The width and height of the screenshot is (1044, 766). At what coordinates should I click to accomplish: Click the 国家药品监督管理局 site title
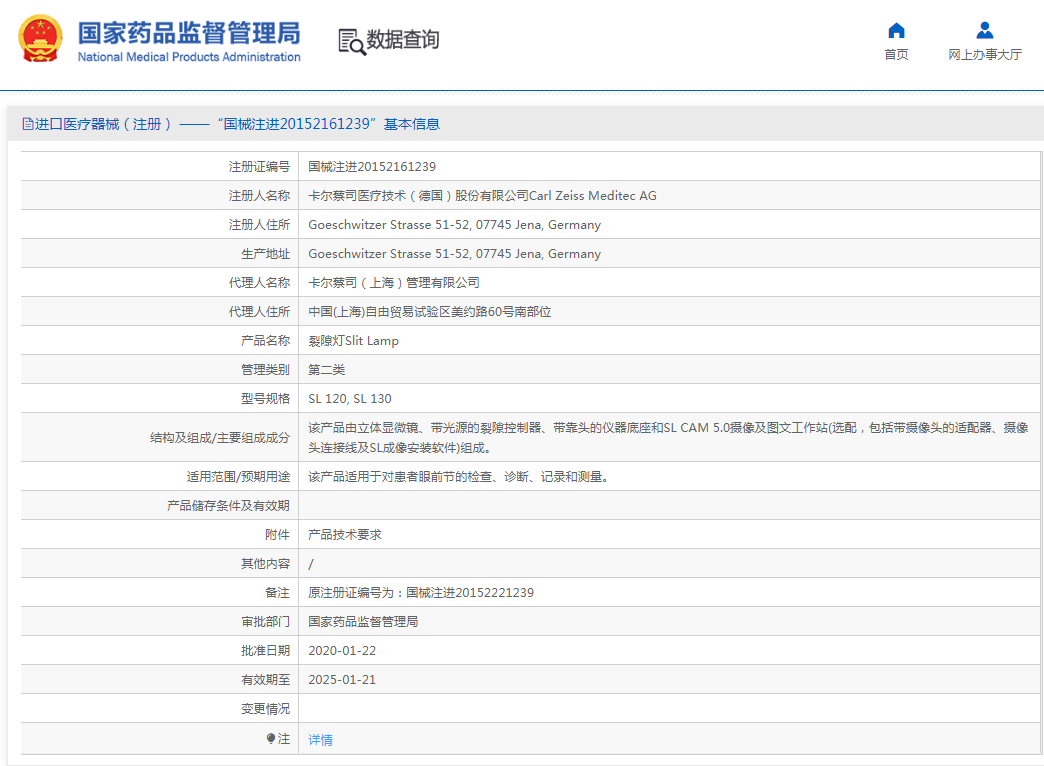click(x=189, y=33)
